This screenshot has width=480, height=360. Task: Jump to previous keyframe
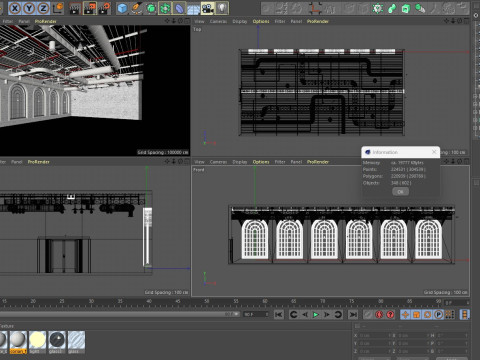click(x=293, y=314)
